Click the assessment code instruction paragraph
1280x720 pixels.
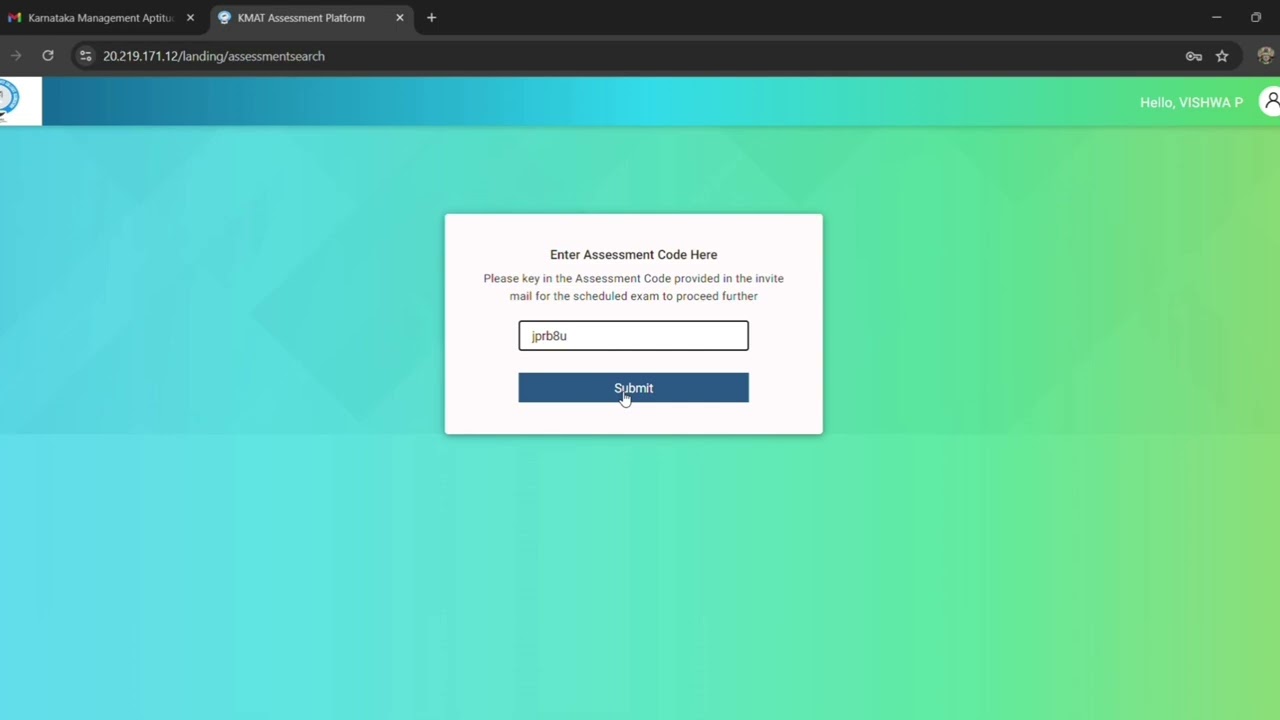coord(633,287)
